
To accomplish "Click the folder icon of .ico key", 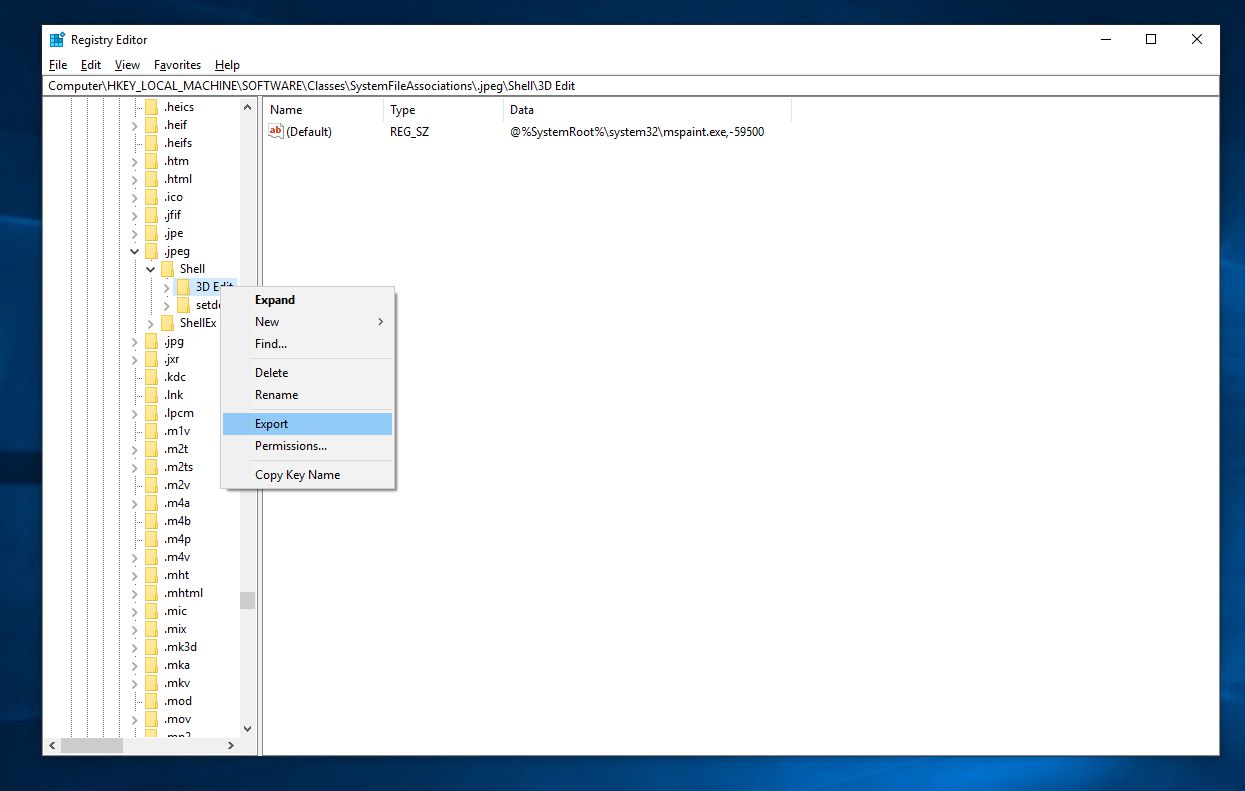I will 151,197.
